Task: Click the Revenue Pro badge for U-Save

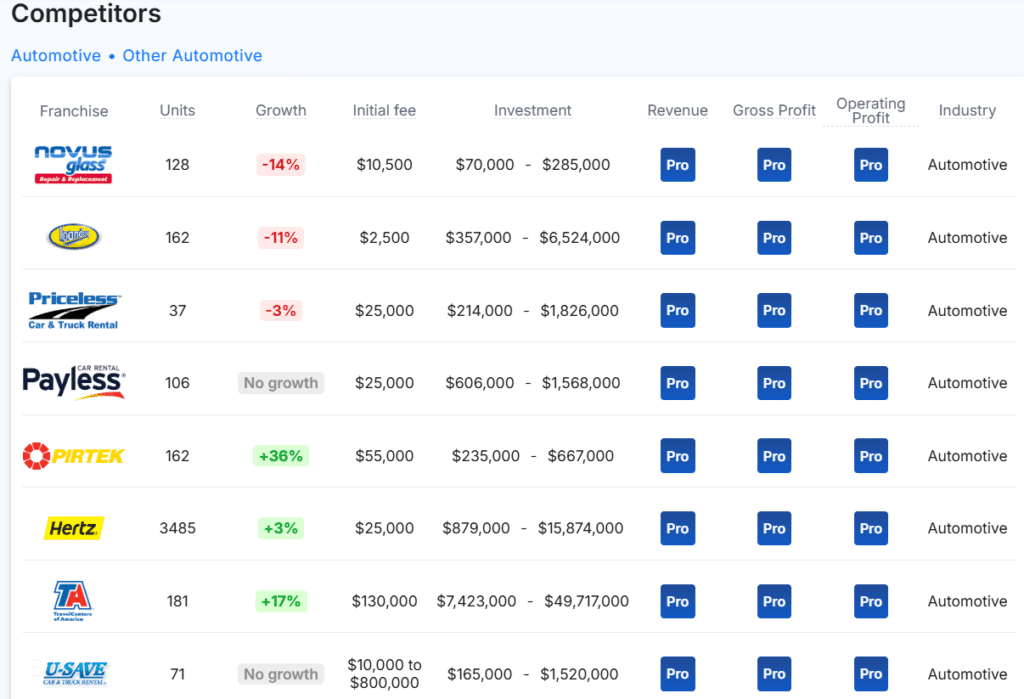Action: point(678,674)
